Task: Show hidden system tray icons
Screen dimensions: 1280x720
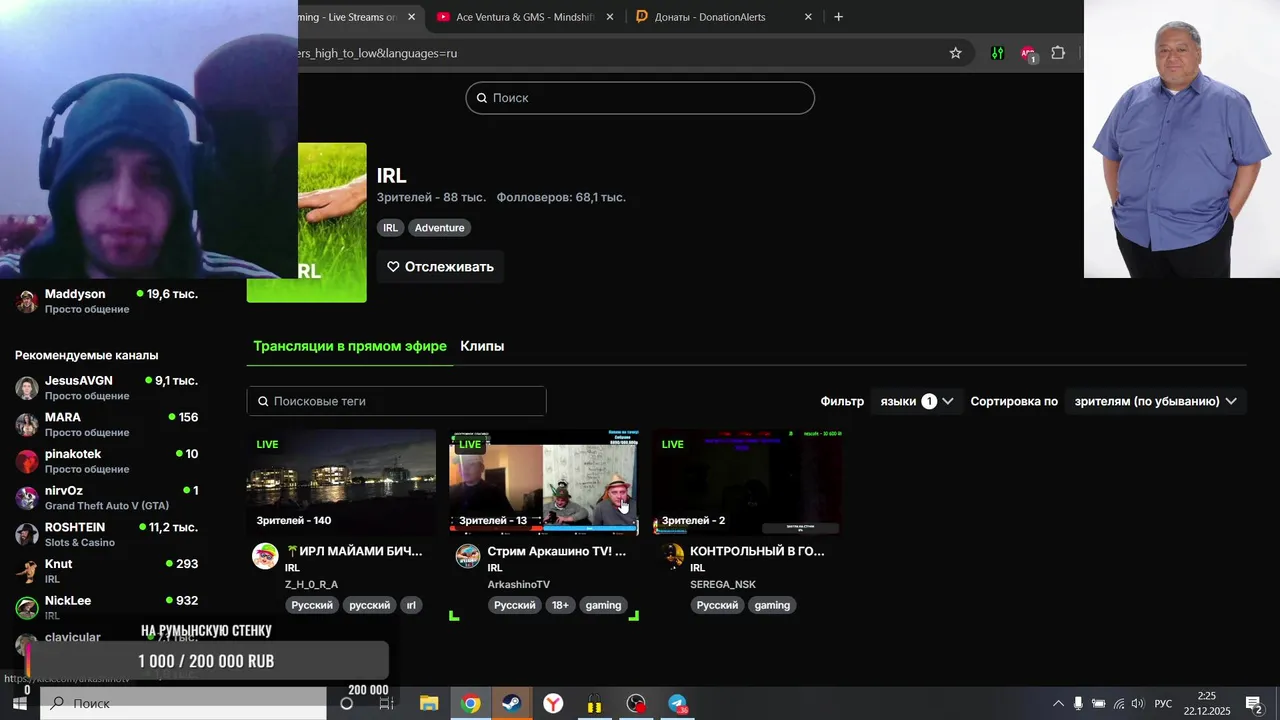Action: tap(1058, 704)
